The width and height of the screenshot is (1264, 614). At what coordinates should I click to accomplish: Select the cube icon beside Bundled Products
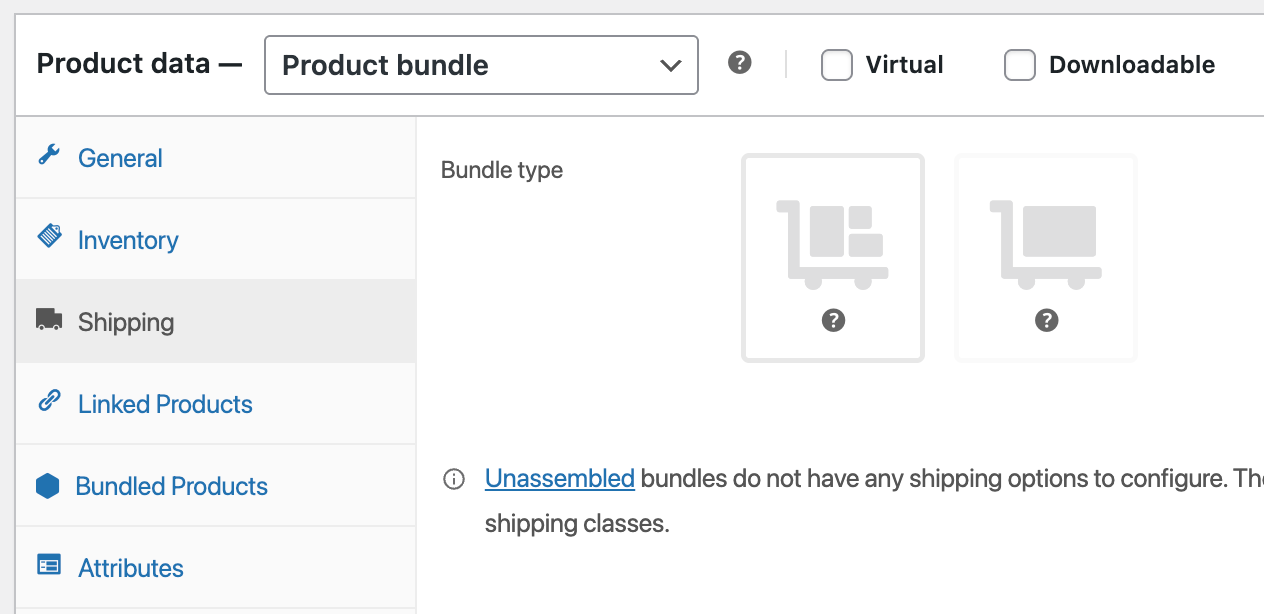[48, 485]
